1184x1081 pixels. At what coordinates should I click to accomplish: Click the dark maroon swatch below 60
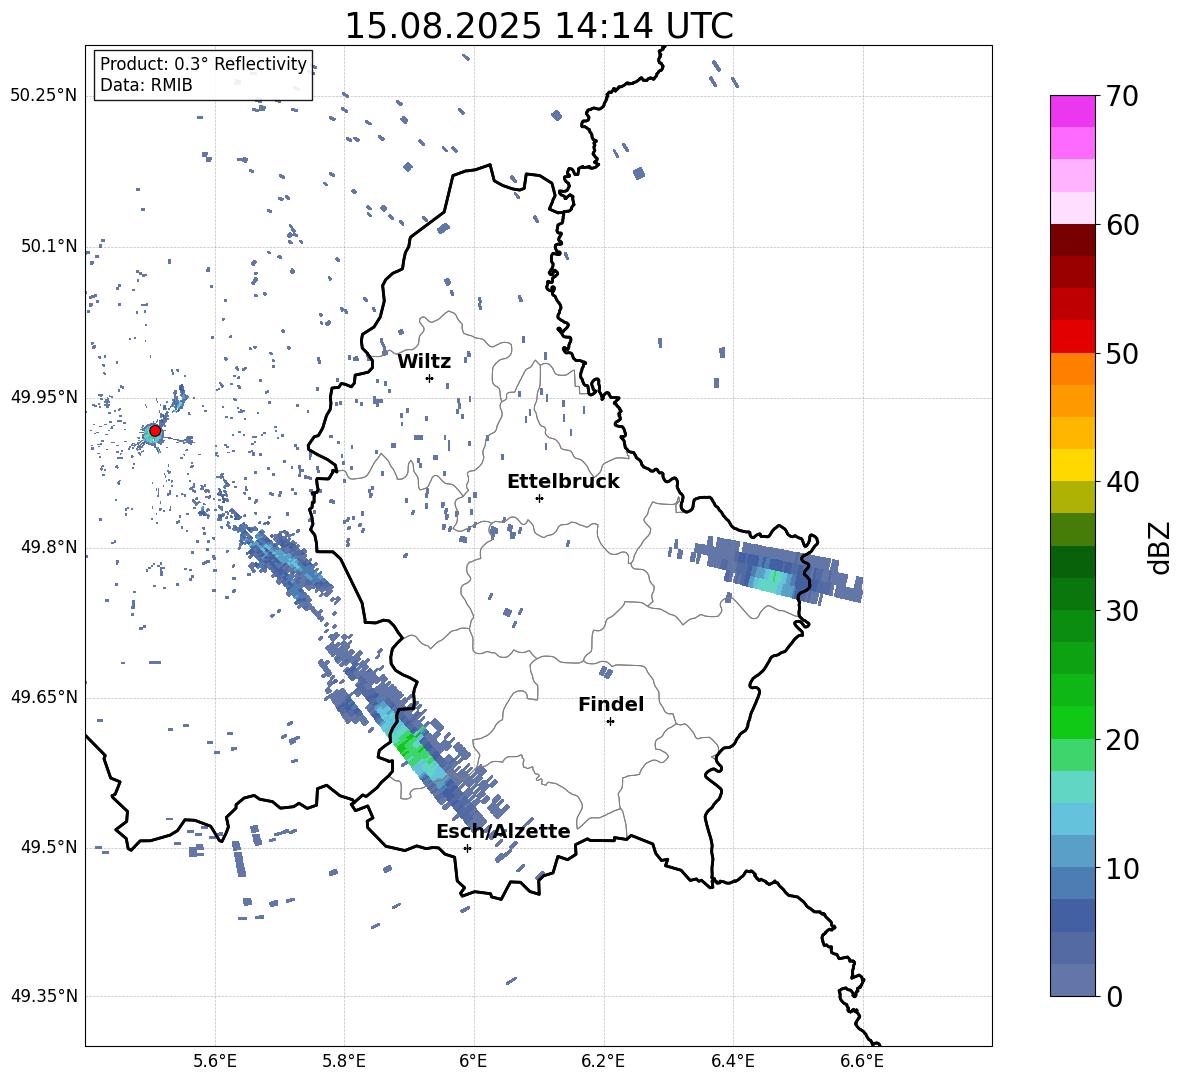(1072, 240)
